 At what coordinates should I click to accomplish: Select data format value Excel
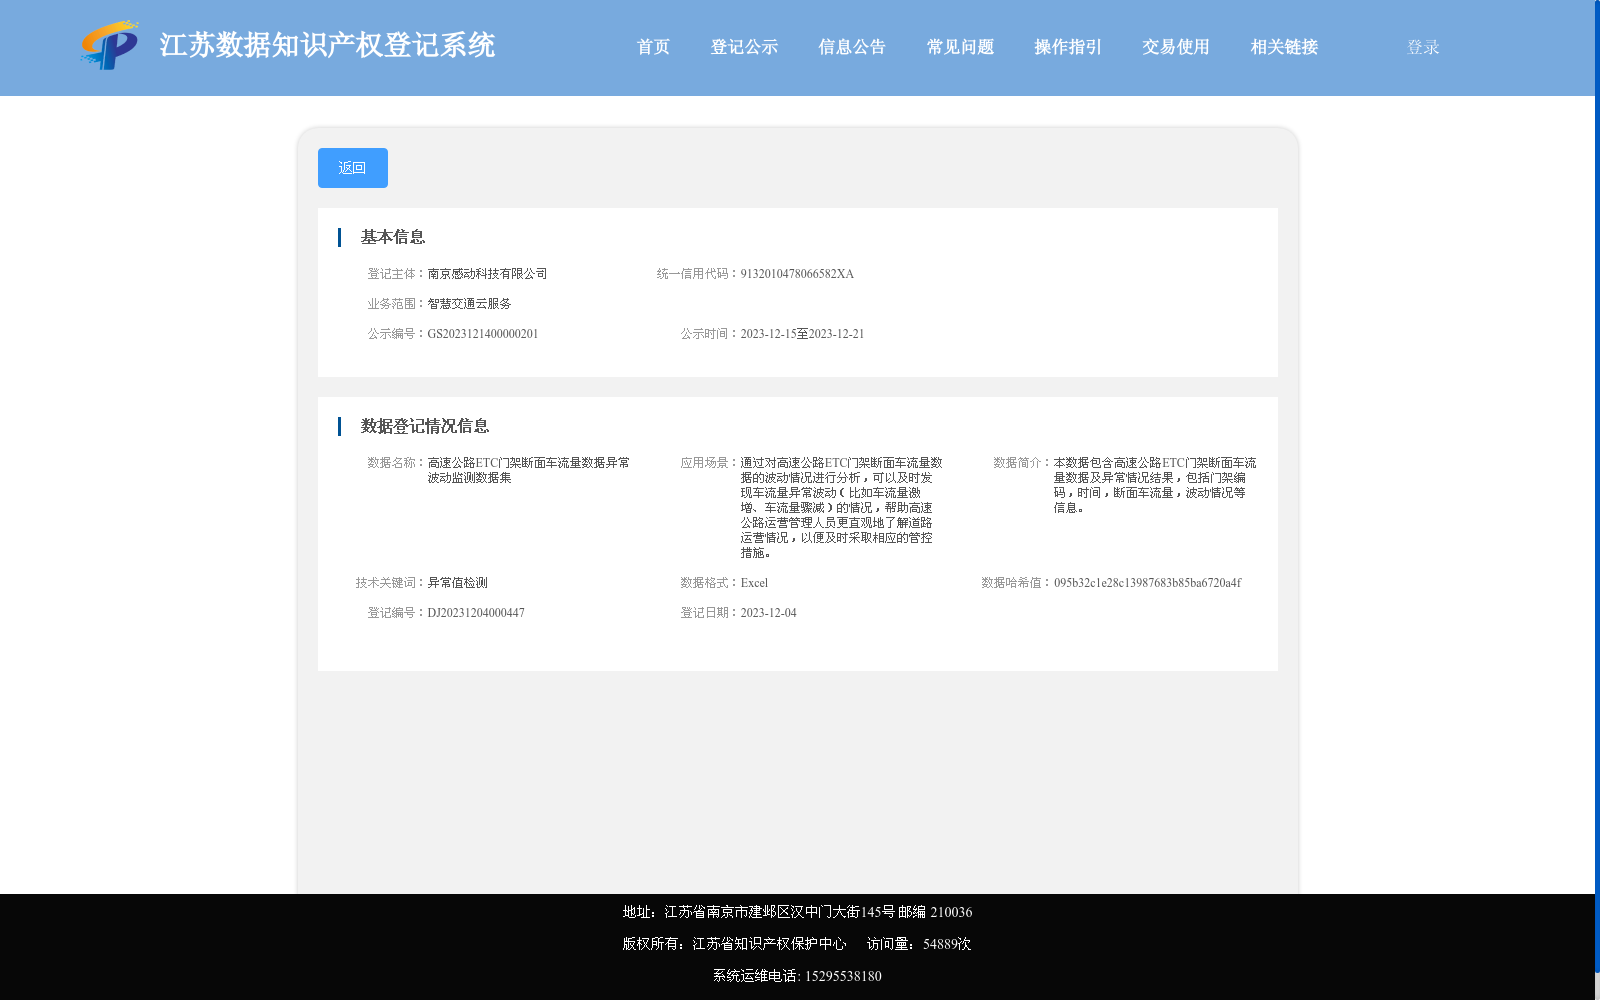tap(755, 583)
